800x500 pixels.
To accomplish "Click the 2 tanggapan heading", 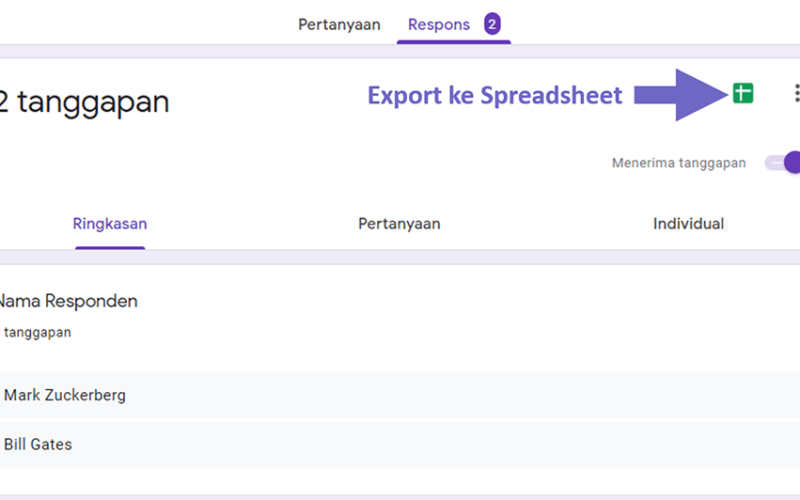I will 84,102.
